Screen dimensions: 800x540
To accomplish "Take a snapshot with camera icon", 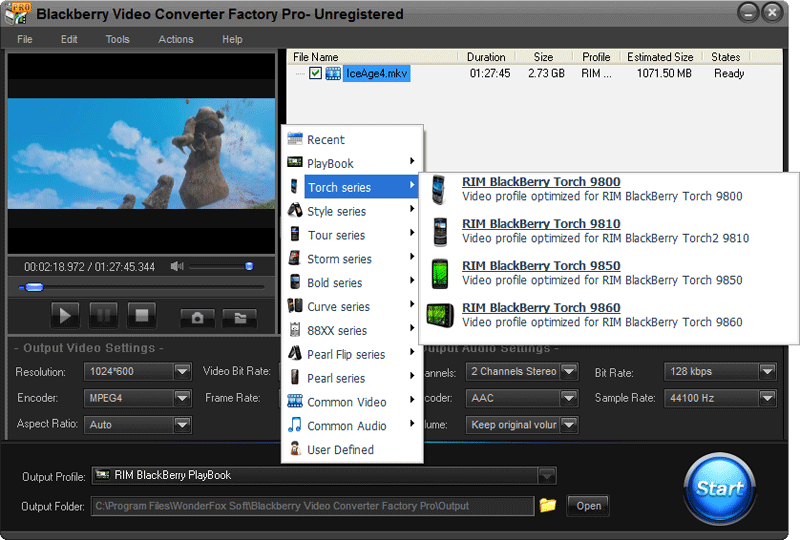I will 197,318.
